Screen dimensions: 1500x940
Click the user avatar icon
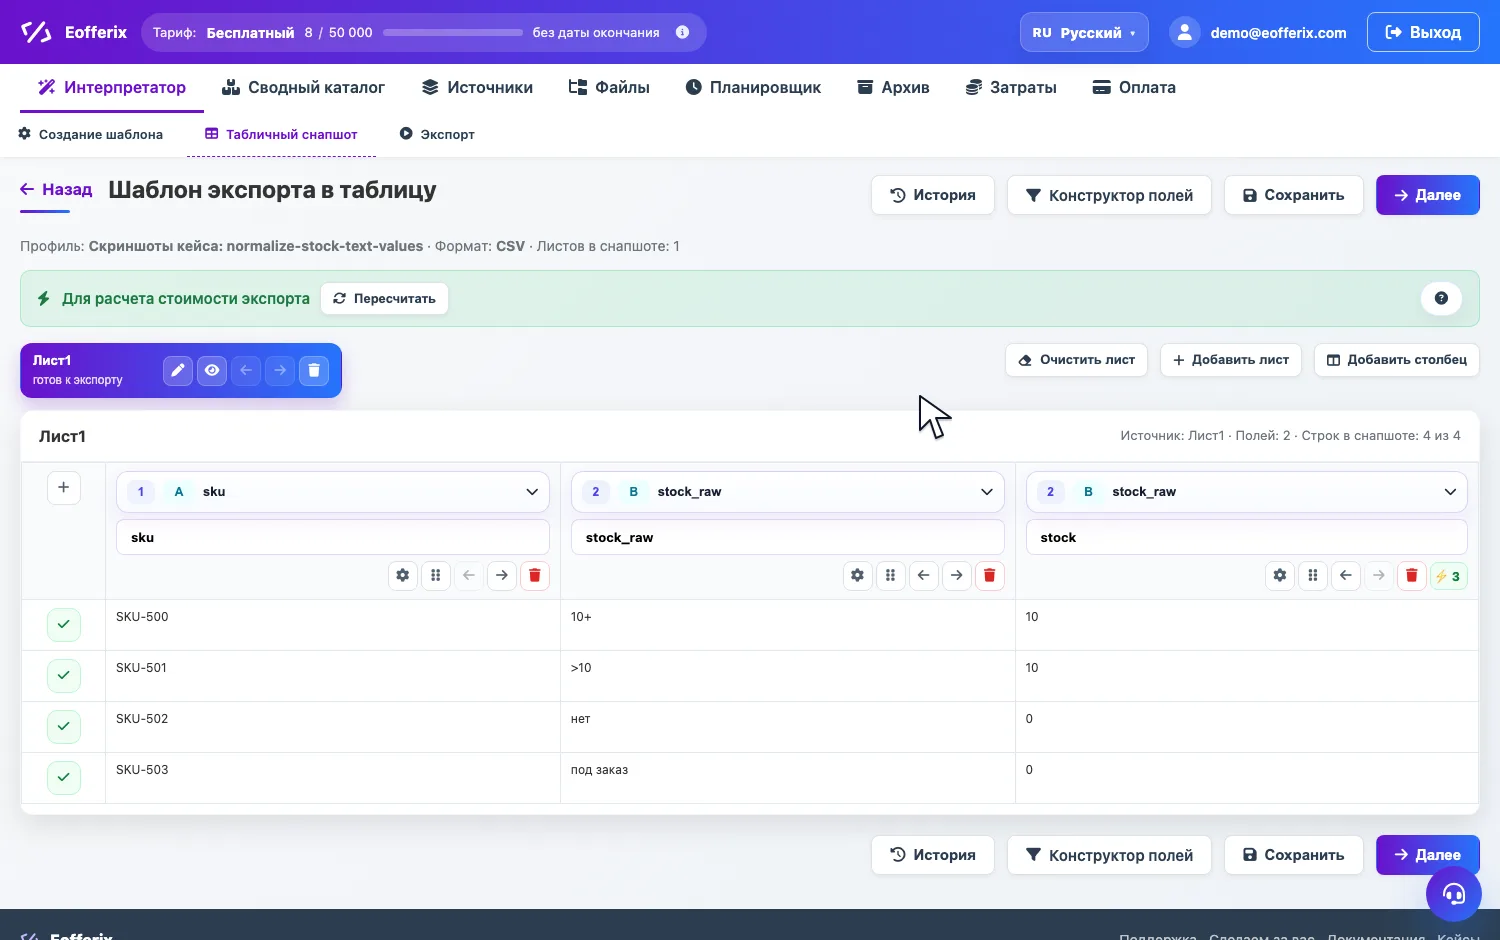(x=1184, y=32)
